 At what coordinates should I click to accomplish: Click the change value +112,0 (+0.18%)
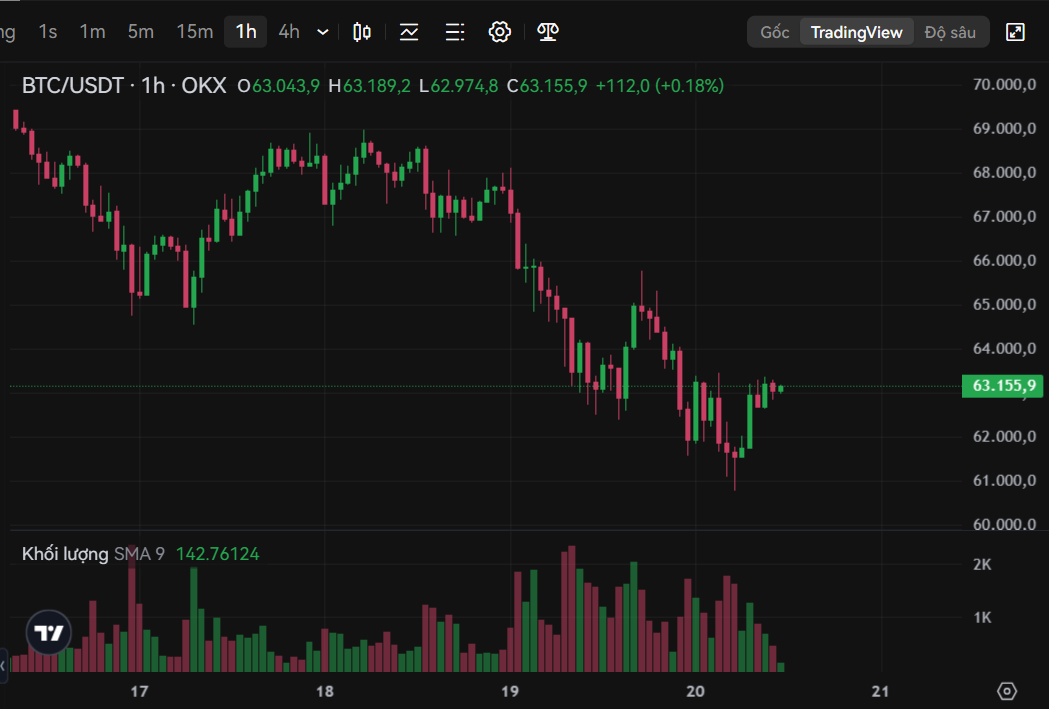coord(660,86)
